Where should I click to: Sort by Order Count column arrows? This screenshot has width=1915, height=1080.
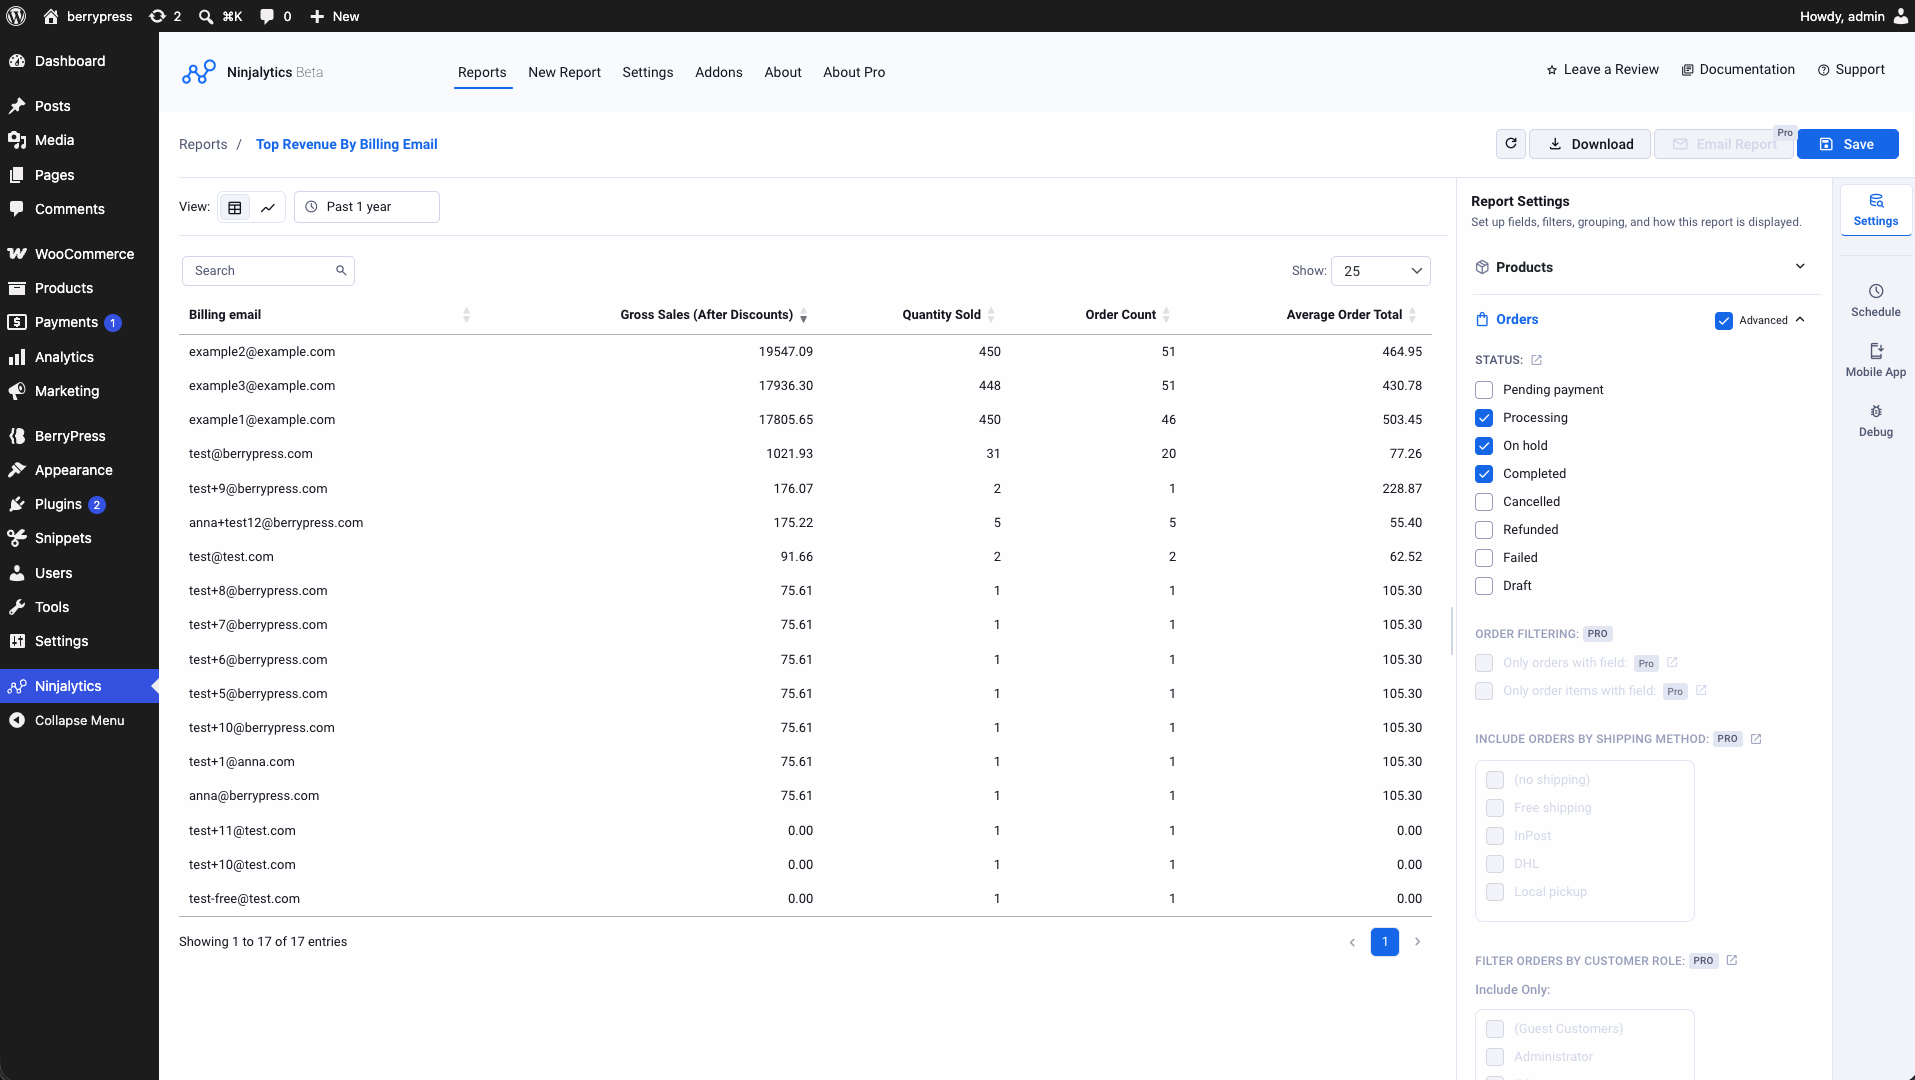pyautogui.click(x=1166, y=315)
